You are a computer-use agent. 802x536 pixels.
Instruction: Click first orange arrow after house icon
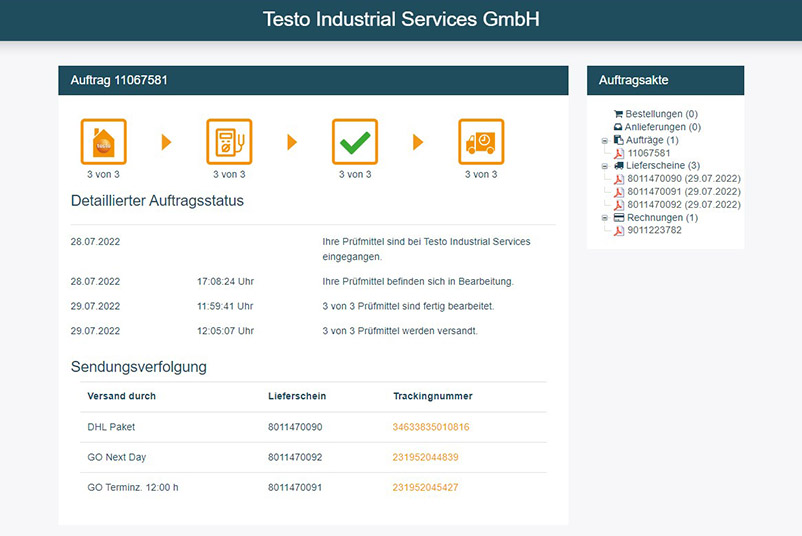pyautogui.click(x=166, y=142)
